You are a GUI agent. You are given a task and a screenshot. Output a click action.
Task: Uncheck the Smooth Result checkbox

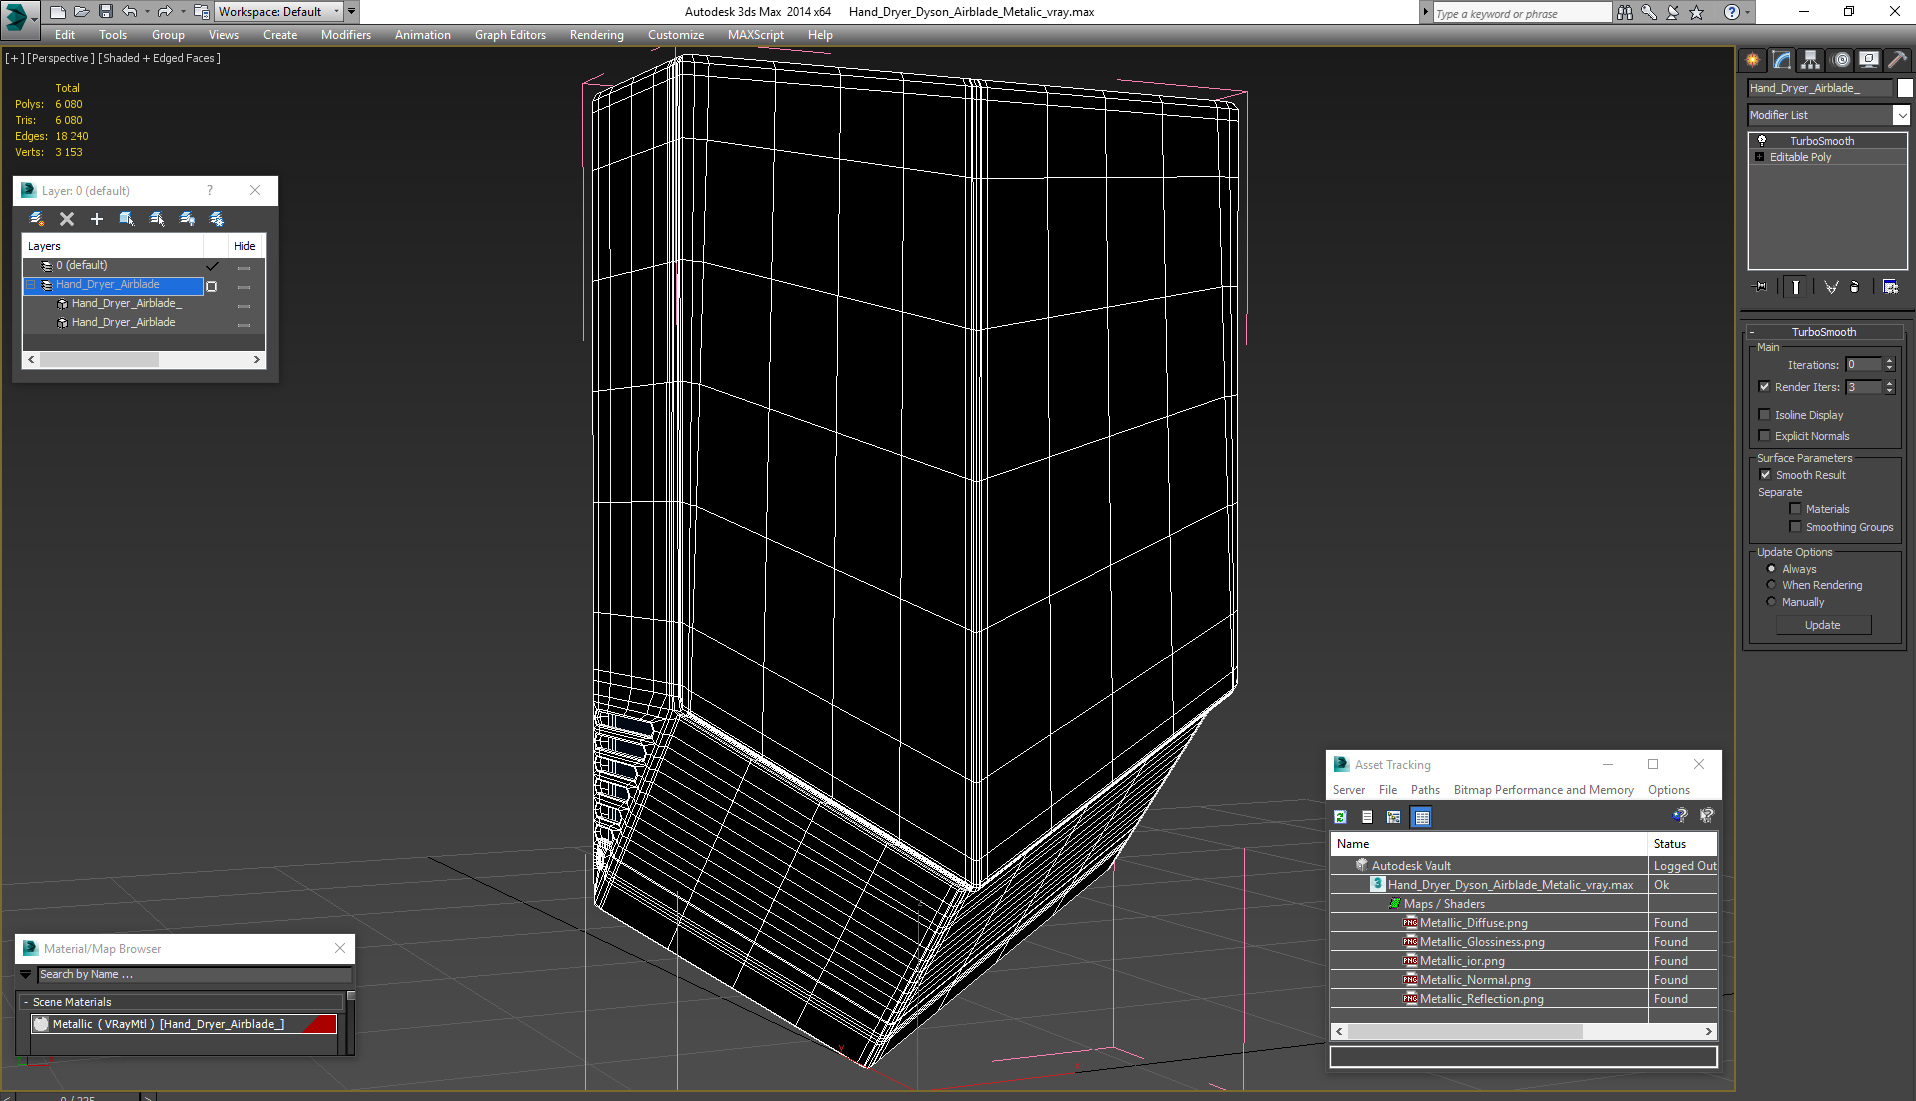click(1765, 475)
